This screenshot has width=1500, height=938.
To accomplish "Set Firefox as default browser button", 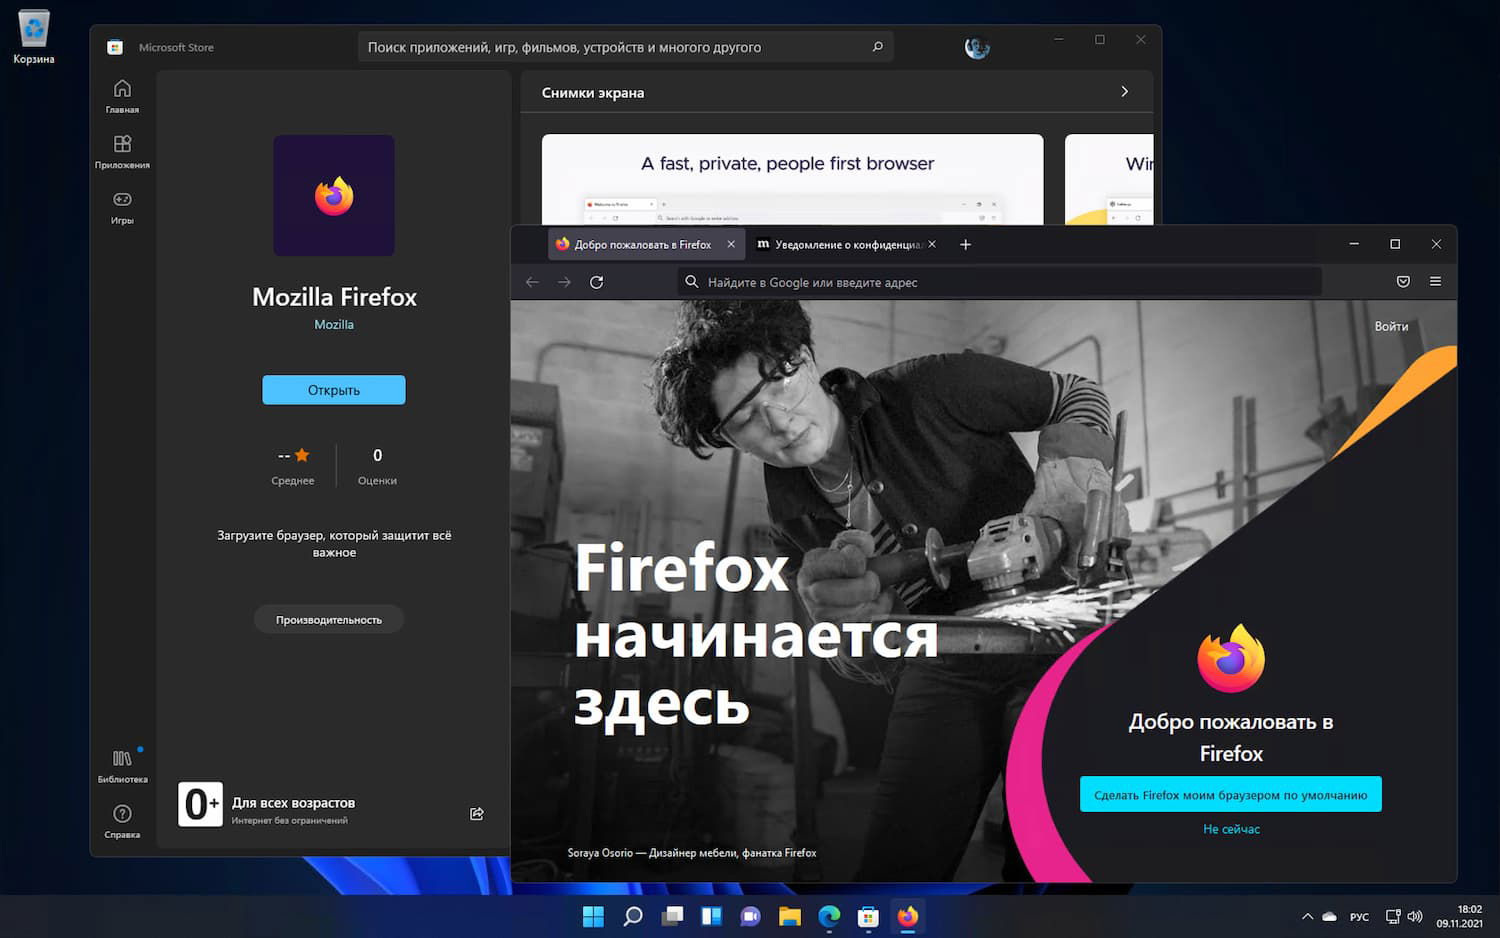I will pos(1230,795).
